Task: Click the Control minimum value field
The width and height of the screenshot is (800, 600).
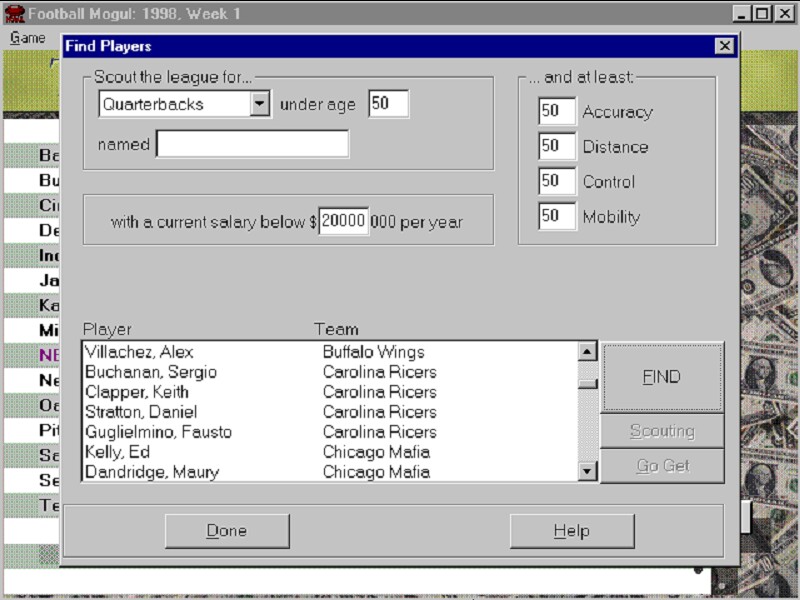Action: click(556, 182)
